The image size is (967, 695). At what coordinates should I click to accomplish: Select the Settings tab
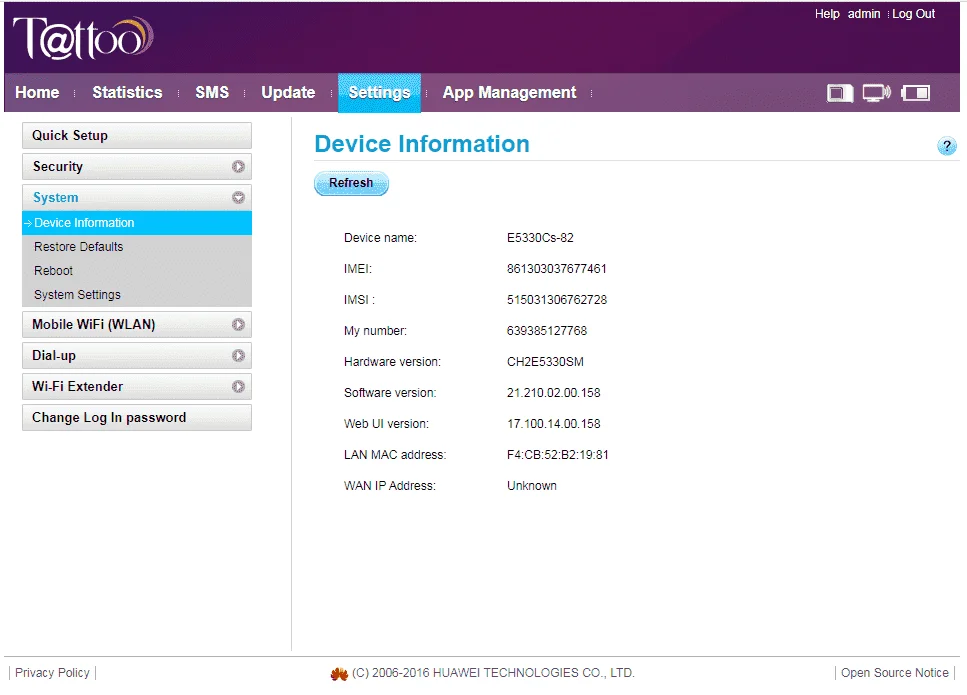click(379, 93)
